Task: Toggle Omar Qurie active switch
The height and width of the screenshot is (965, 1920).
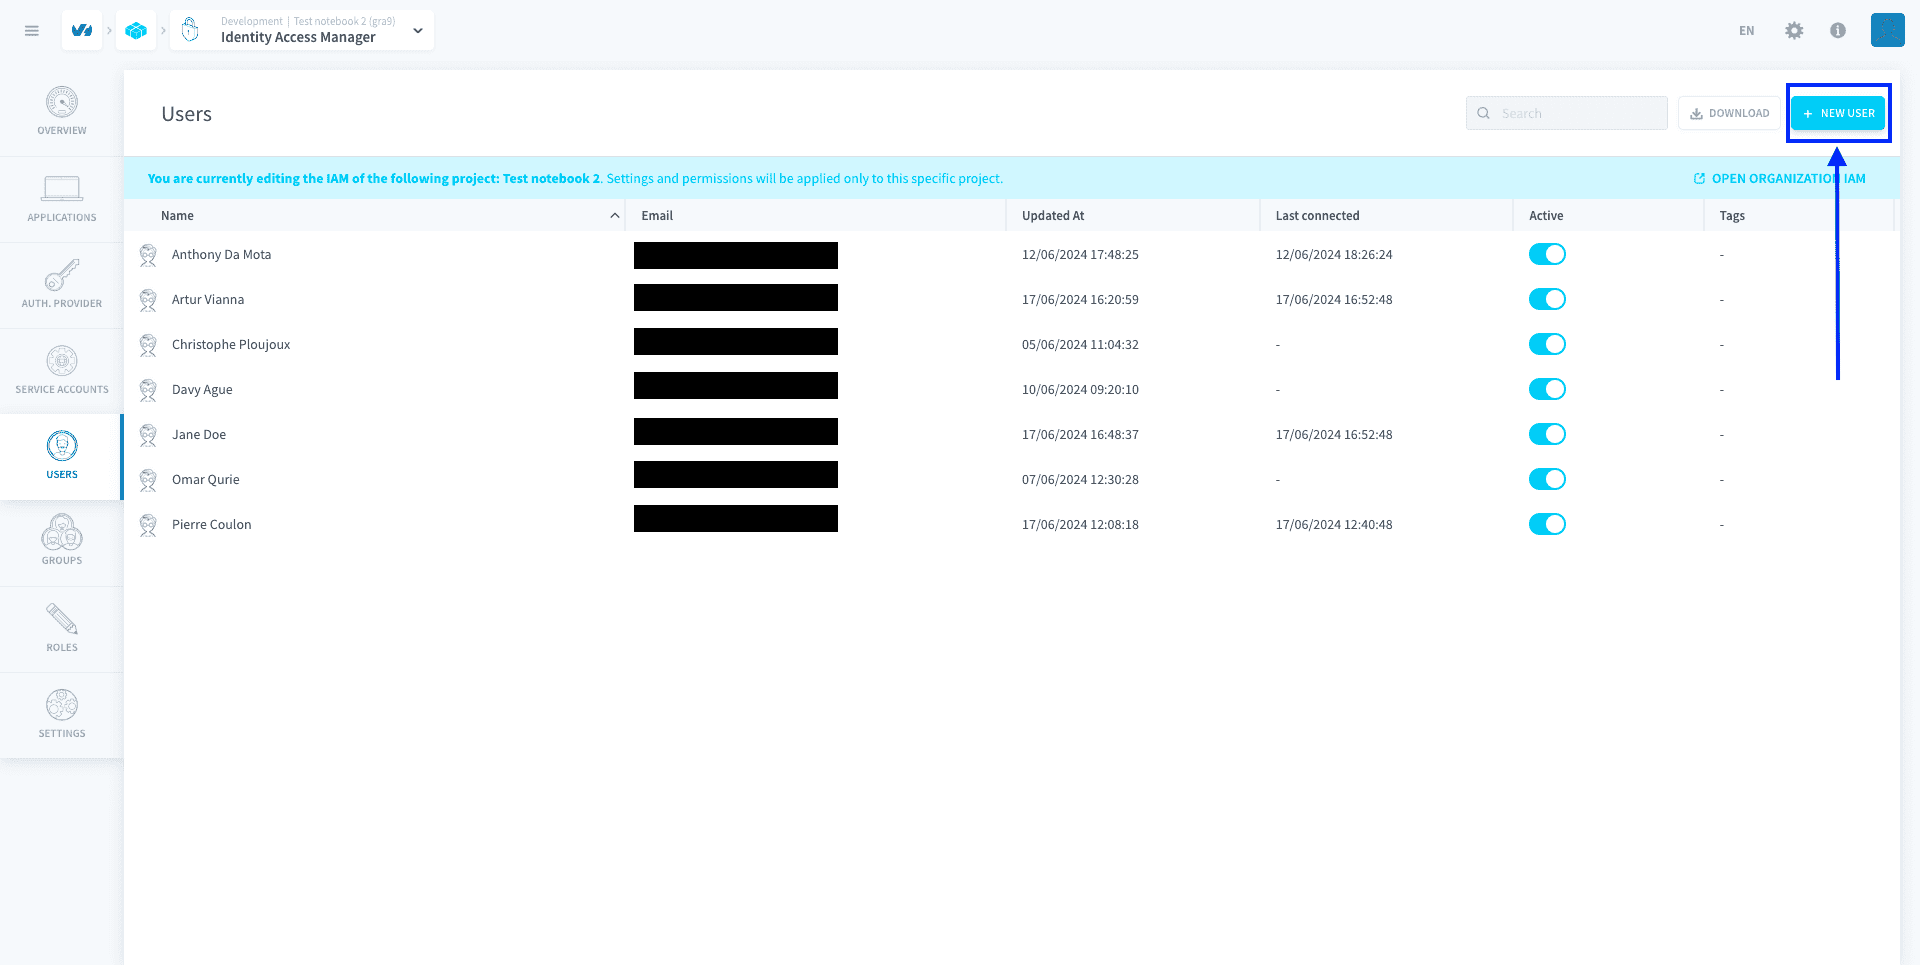Action: (x=1547, y=479)
